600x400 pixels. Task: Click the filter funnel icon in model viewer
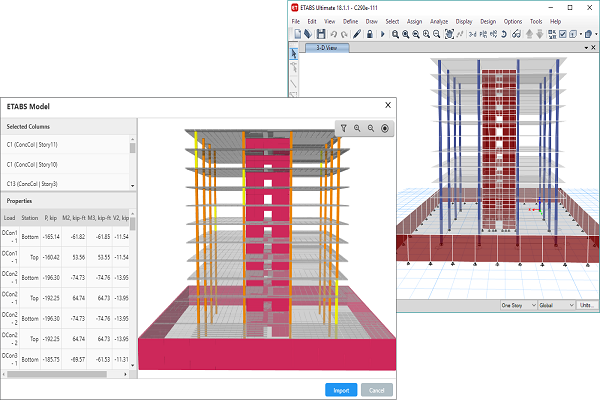[343, 129]
